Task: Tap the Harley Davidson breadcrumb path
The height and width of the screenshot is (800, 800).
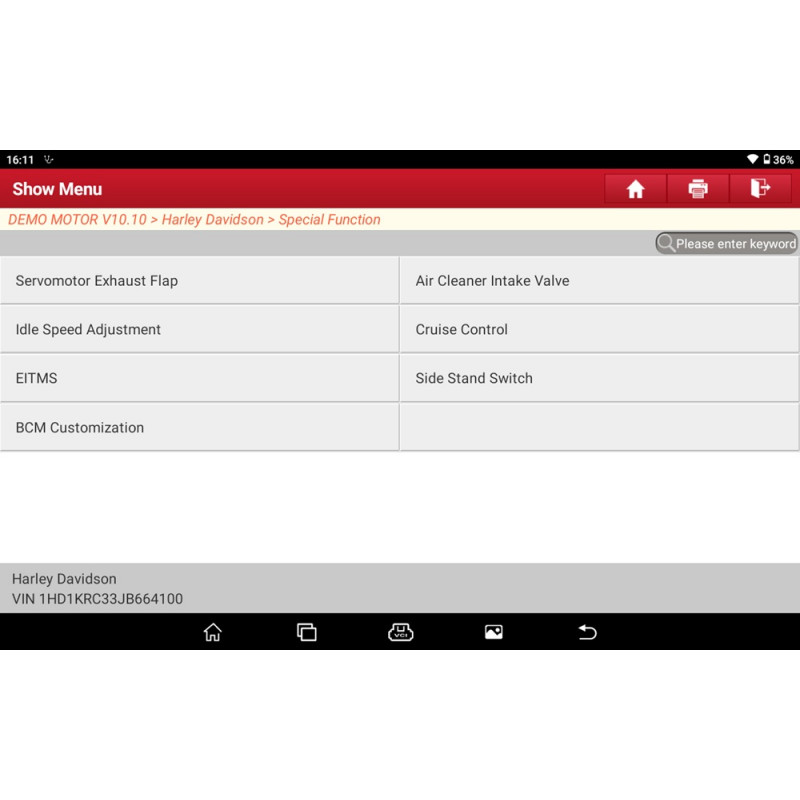Action: click(x=212, y=220)
